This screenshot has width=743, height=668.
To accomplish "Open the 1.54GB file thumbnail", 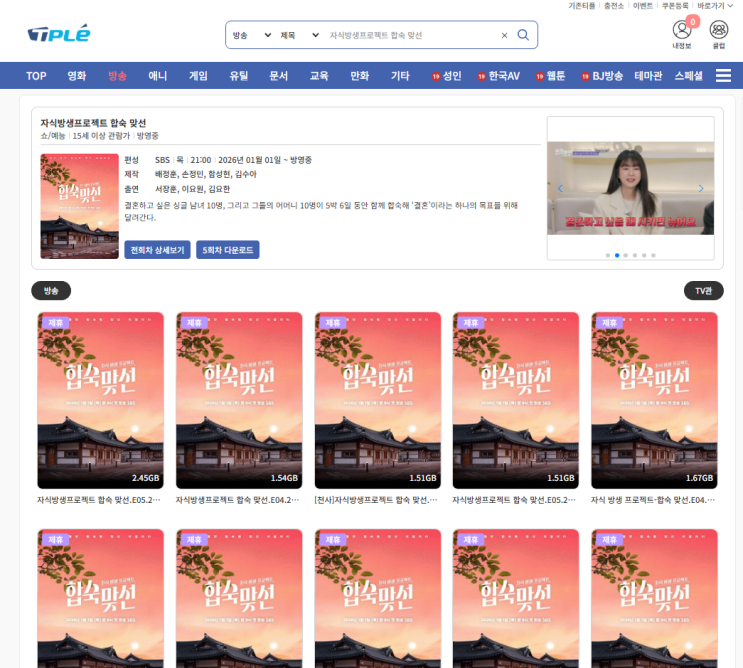I will (x=239, y=400).
